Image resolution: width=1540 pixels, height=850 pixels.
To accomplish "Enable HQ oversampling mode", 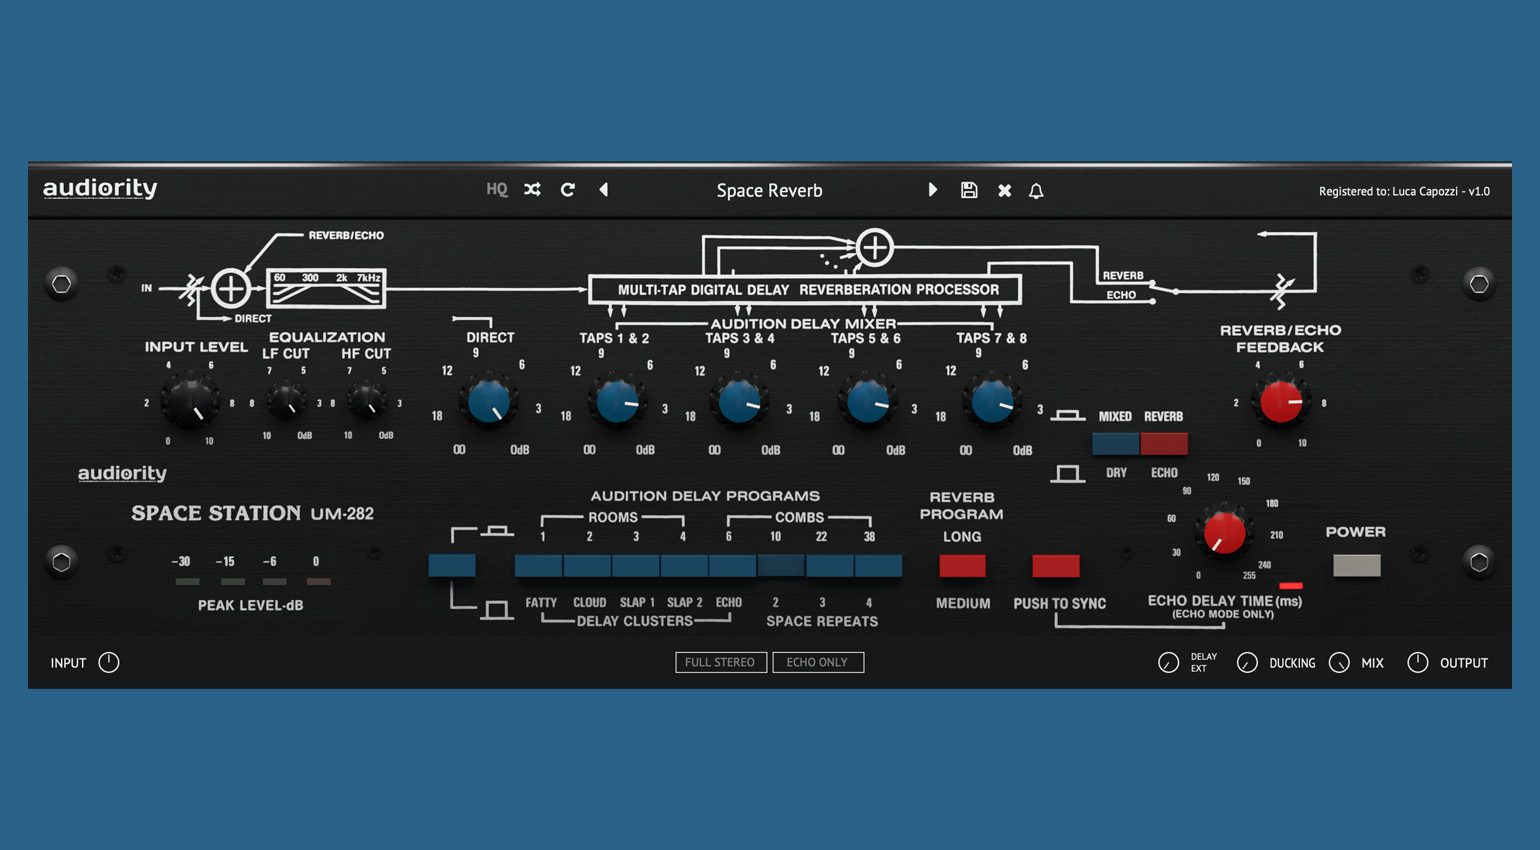I will tap(496, 190).
